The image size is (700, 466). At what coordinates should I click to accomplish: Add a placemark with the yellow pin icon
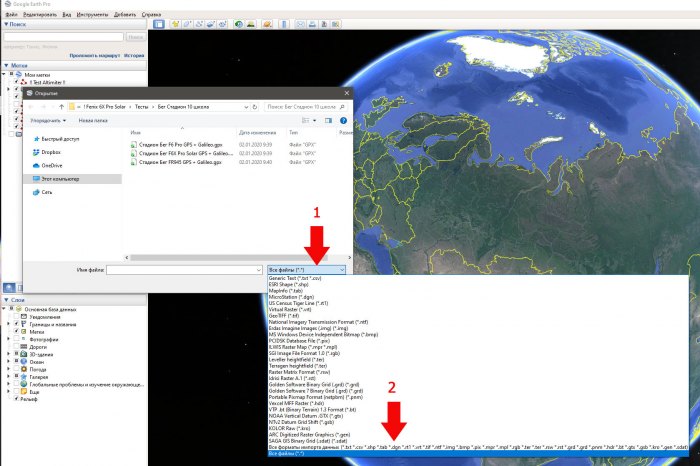(x=175, y=24)
